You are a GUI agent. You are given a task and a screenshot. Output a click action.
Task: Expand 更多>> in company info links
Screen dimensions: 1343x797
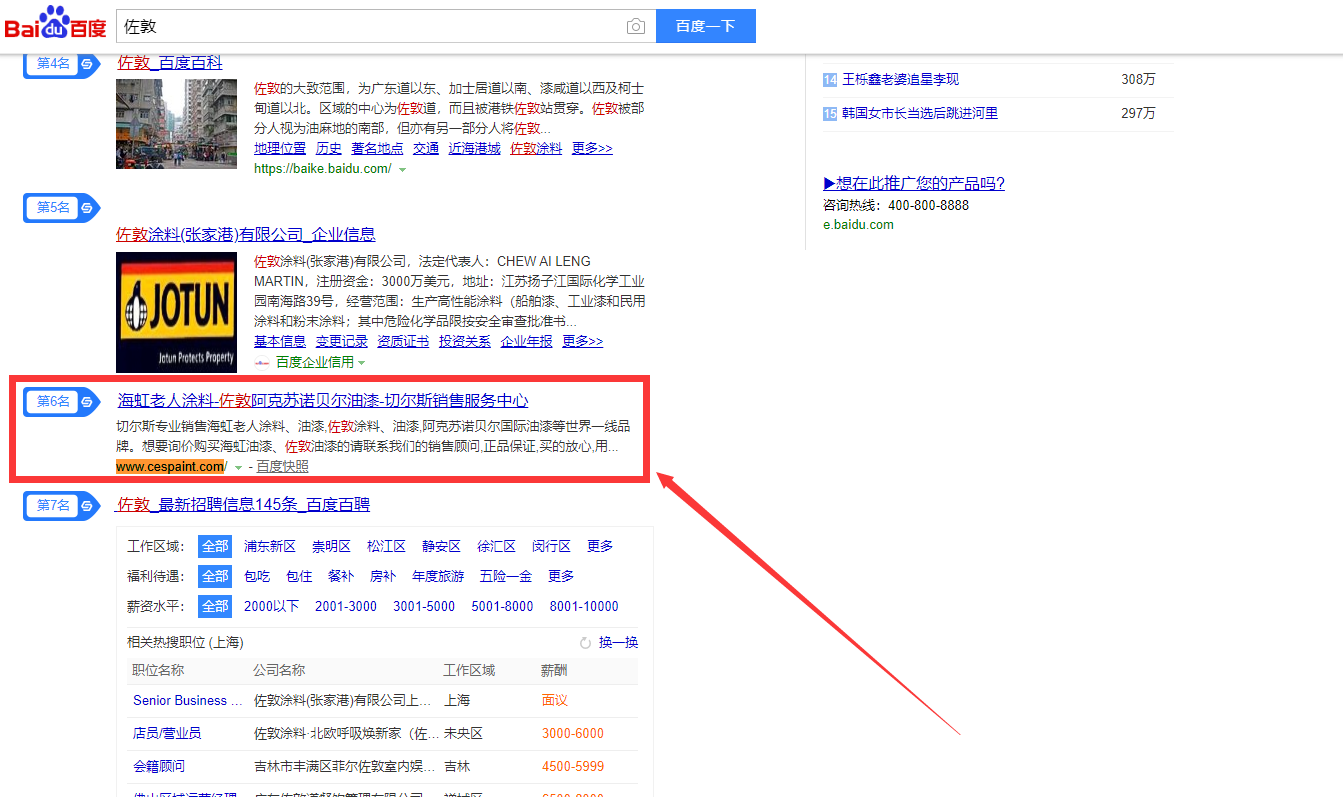[x=582, y=341]
